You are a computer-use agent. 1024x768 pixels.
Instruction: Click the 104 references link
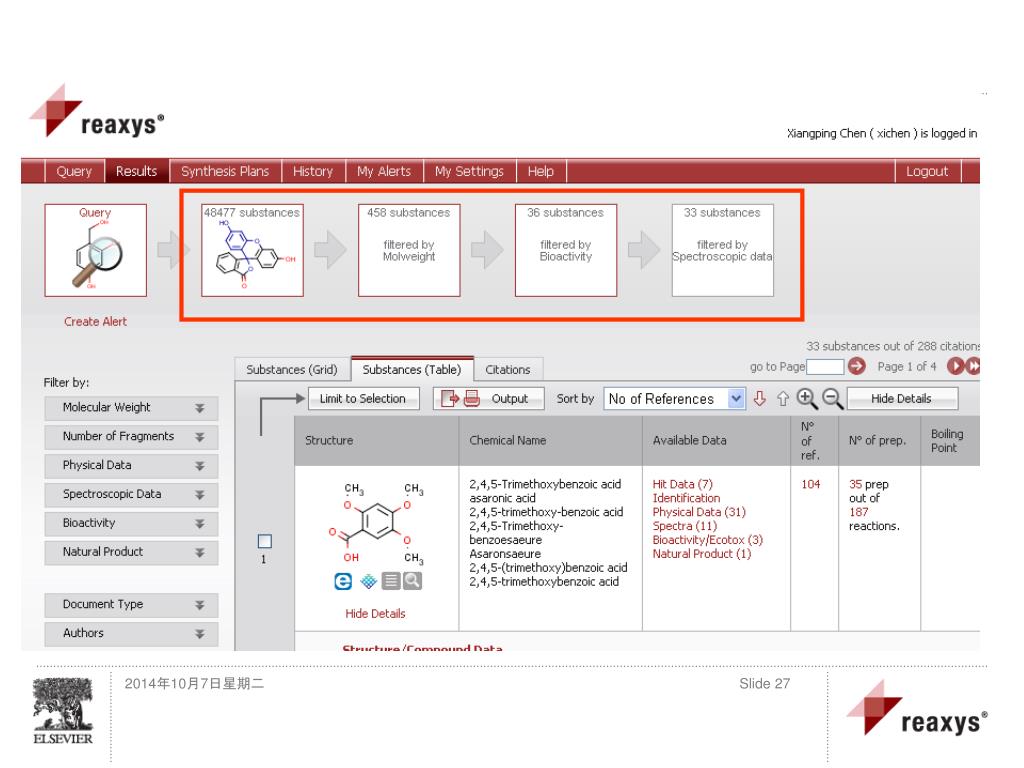point(810,484)
